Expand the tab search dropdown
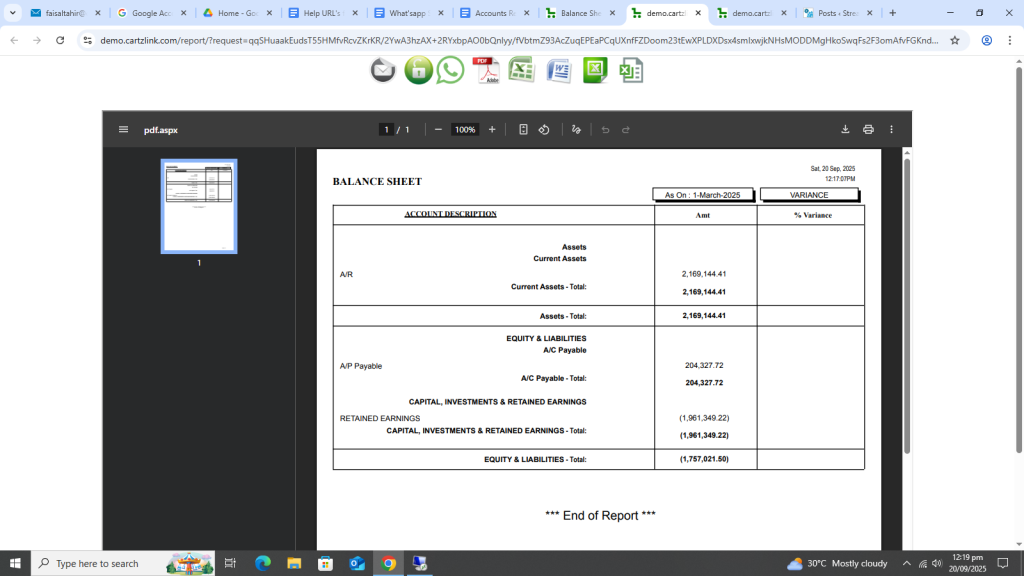This screenshot has height=576, width=1024. [x=12, y=13]
